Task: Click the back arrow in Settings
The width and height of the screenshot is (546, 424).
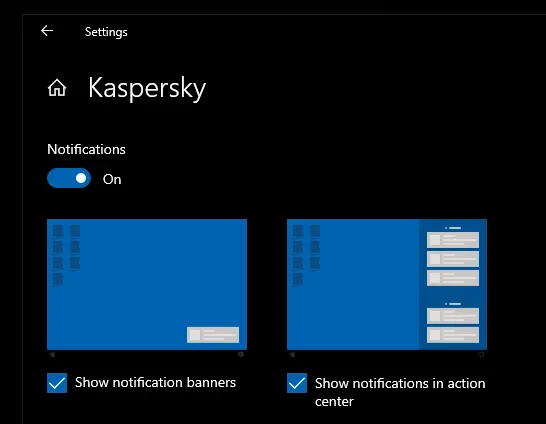Action: click(x=47, y=31)
